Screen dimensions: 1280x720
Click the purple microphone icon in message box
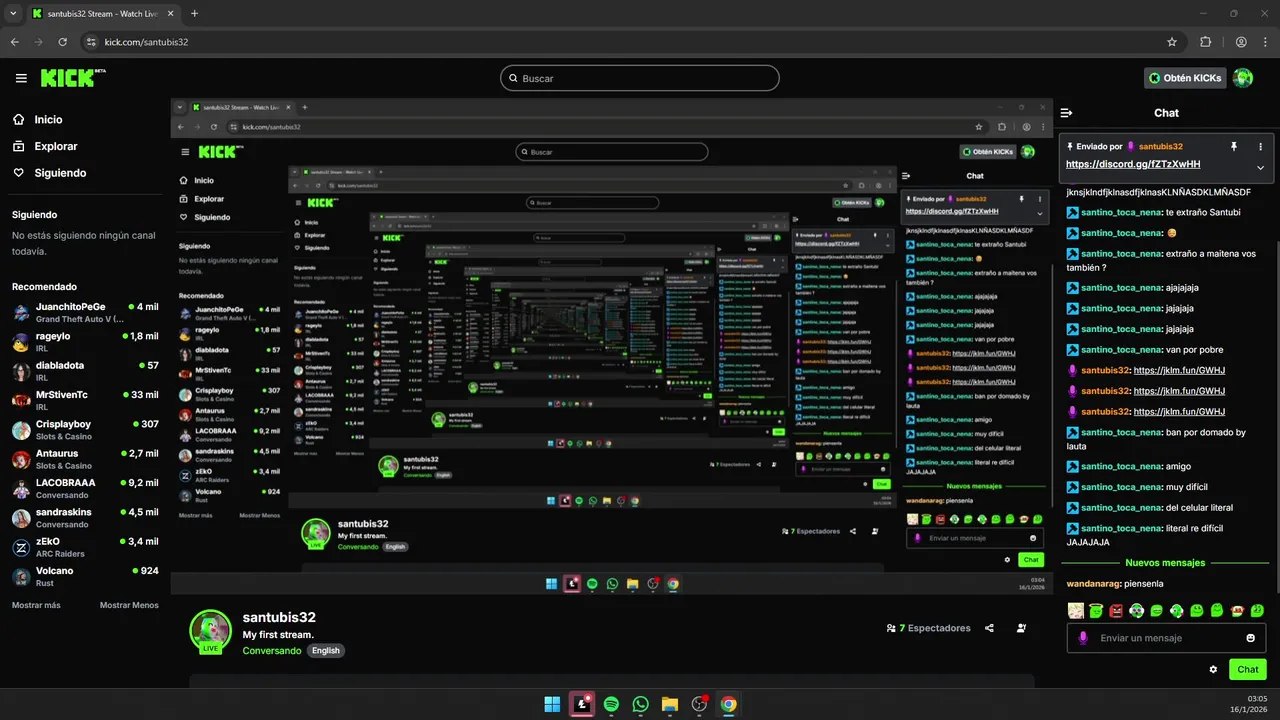1082,638
